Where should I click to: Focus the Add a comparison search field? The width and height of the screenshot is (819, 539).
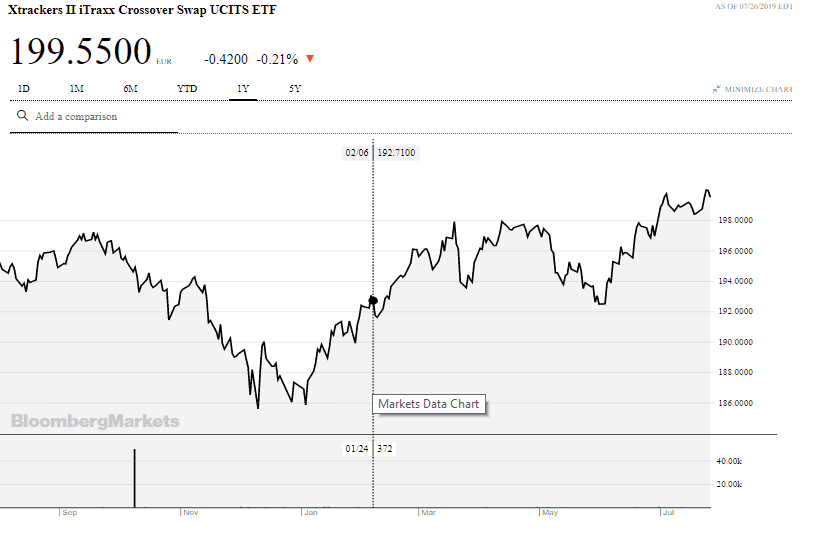click(x=100, y=117)
